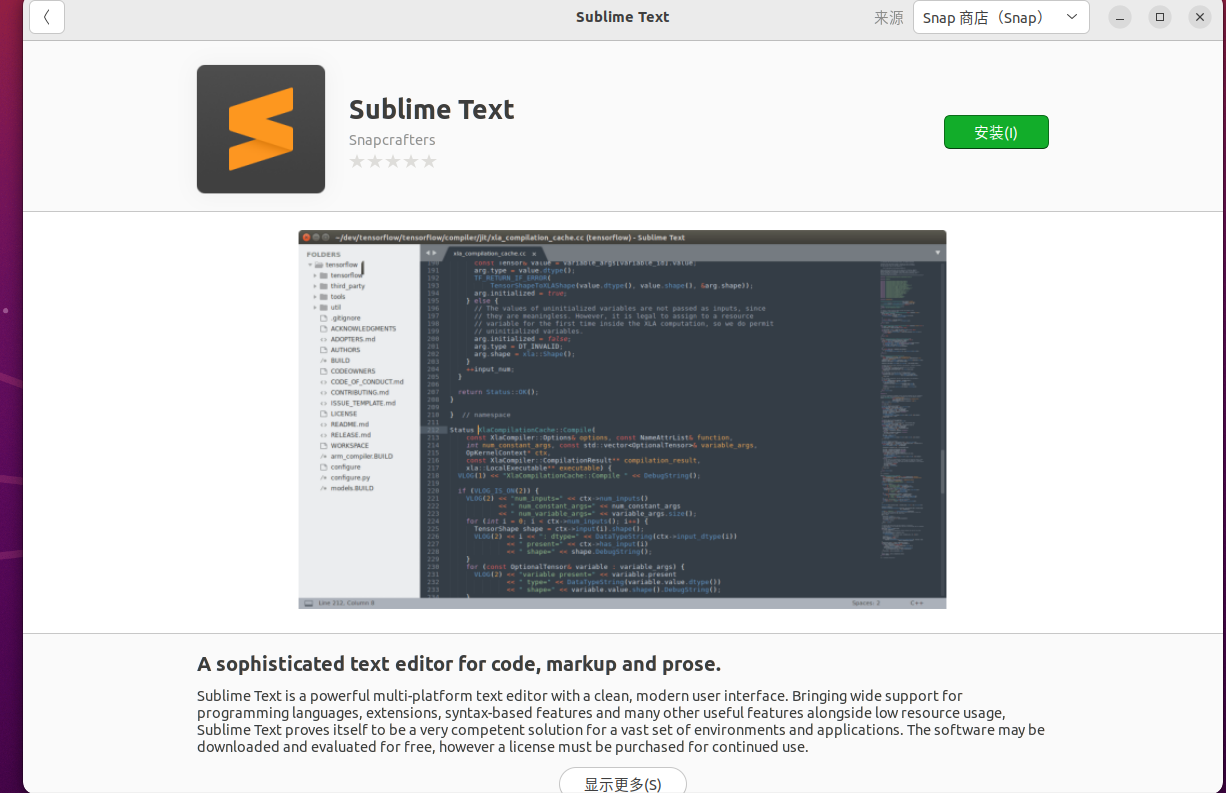This screenshot has height=793, width=1226.
Task: Rate Sublime Text with full five stars
Action: [429, 160]
